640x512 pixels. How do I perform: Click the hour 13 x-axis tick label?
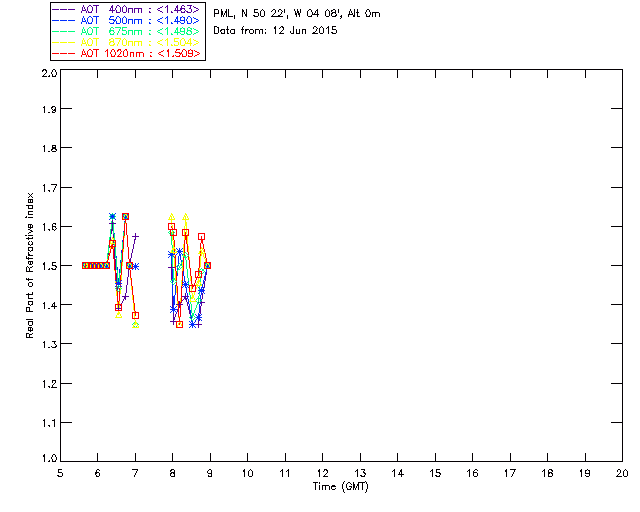pos(360,473)
